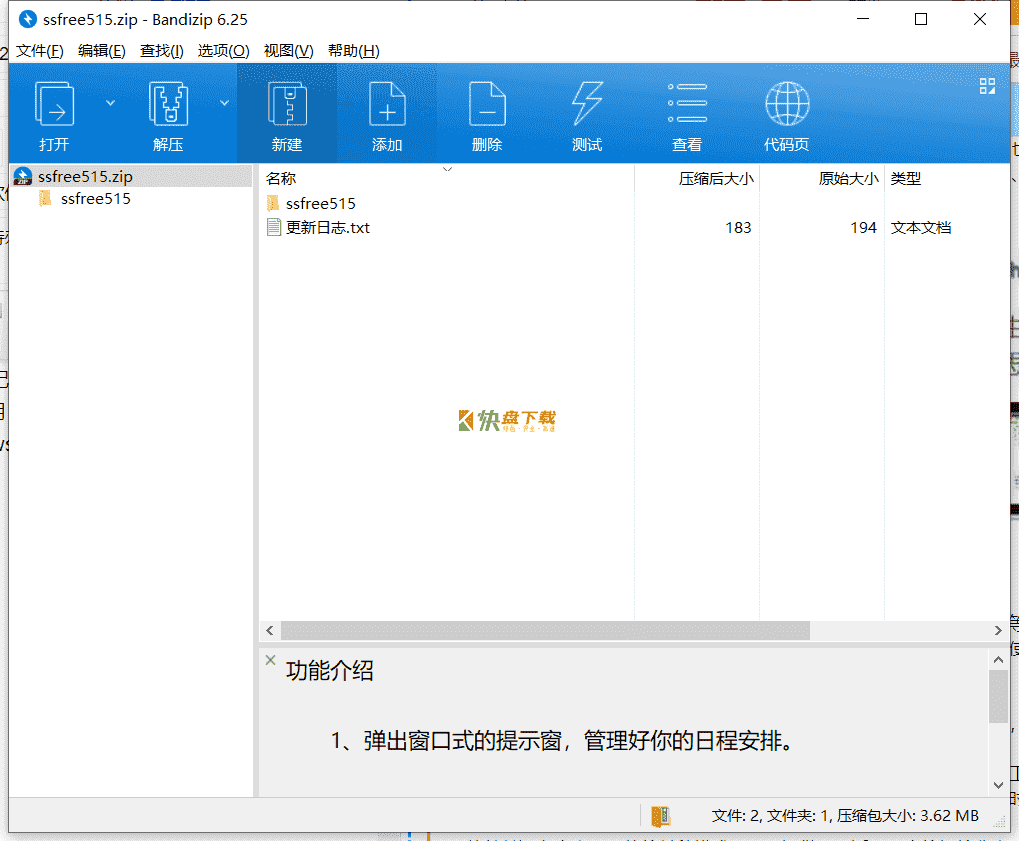Screen dimensions: 1019x841
Task: Open the 编辑(E) menu
Action: (x=101, y=51)
